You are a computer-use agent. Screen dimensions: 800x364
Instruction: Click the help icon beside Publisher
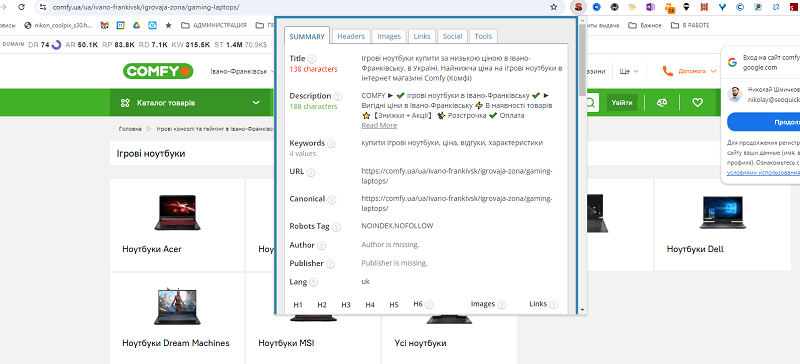(x=331, y=264)
